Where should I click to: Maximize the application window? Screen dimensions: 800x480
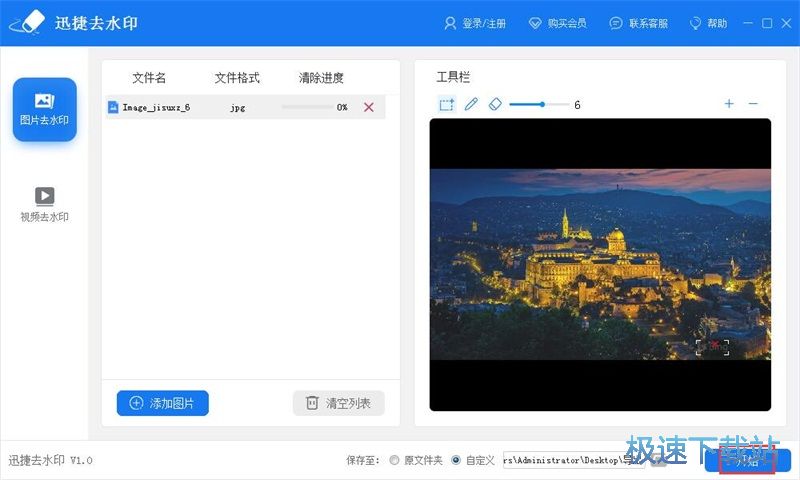tap(767, 23)
